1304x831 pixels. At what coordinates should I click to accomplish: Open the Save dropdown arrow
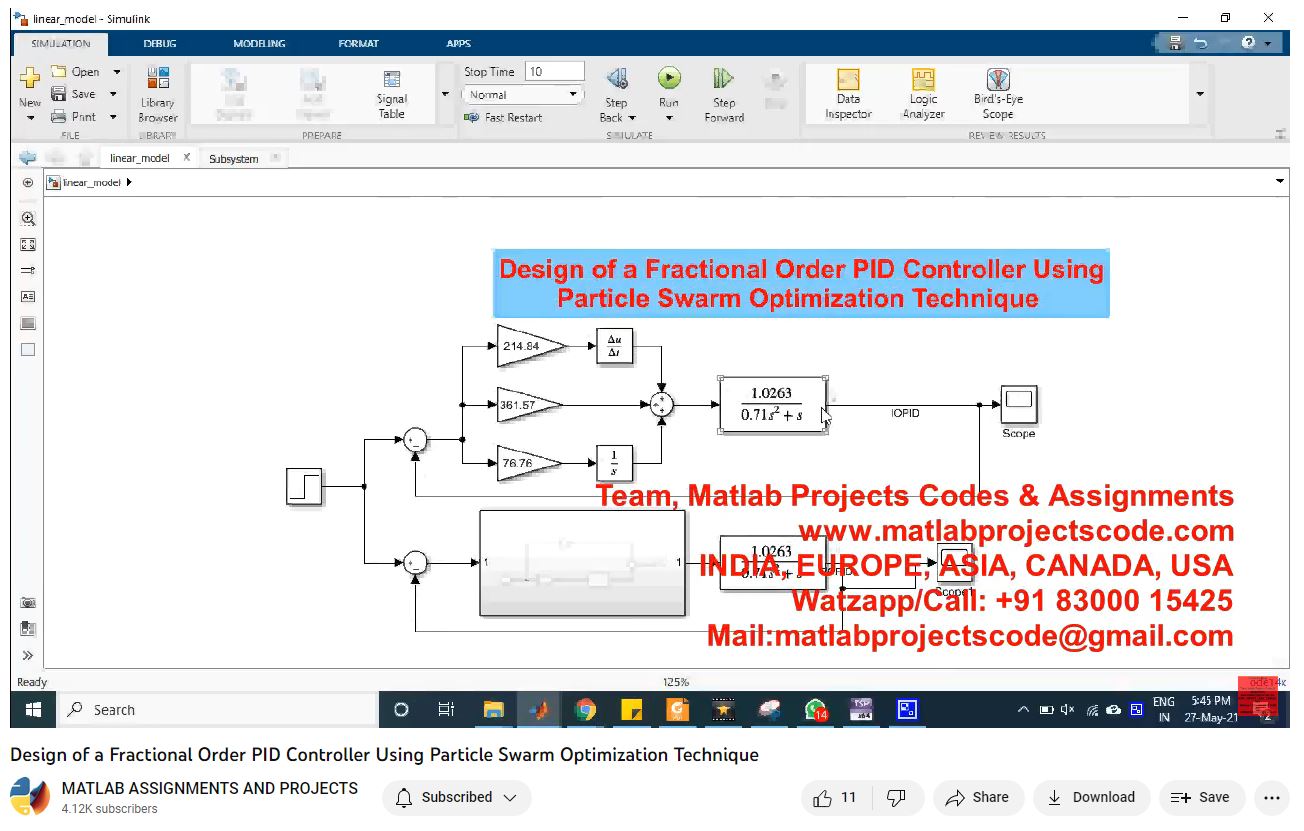pyautogui.click(x=113, y=94)
